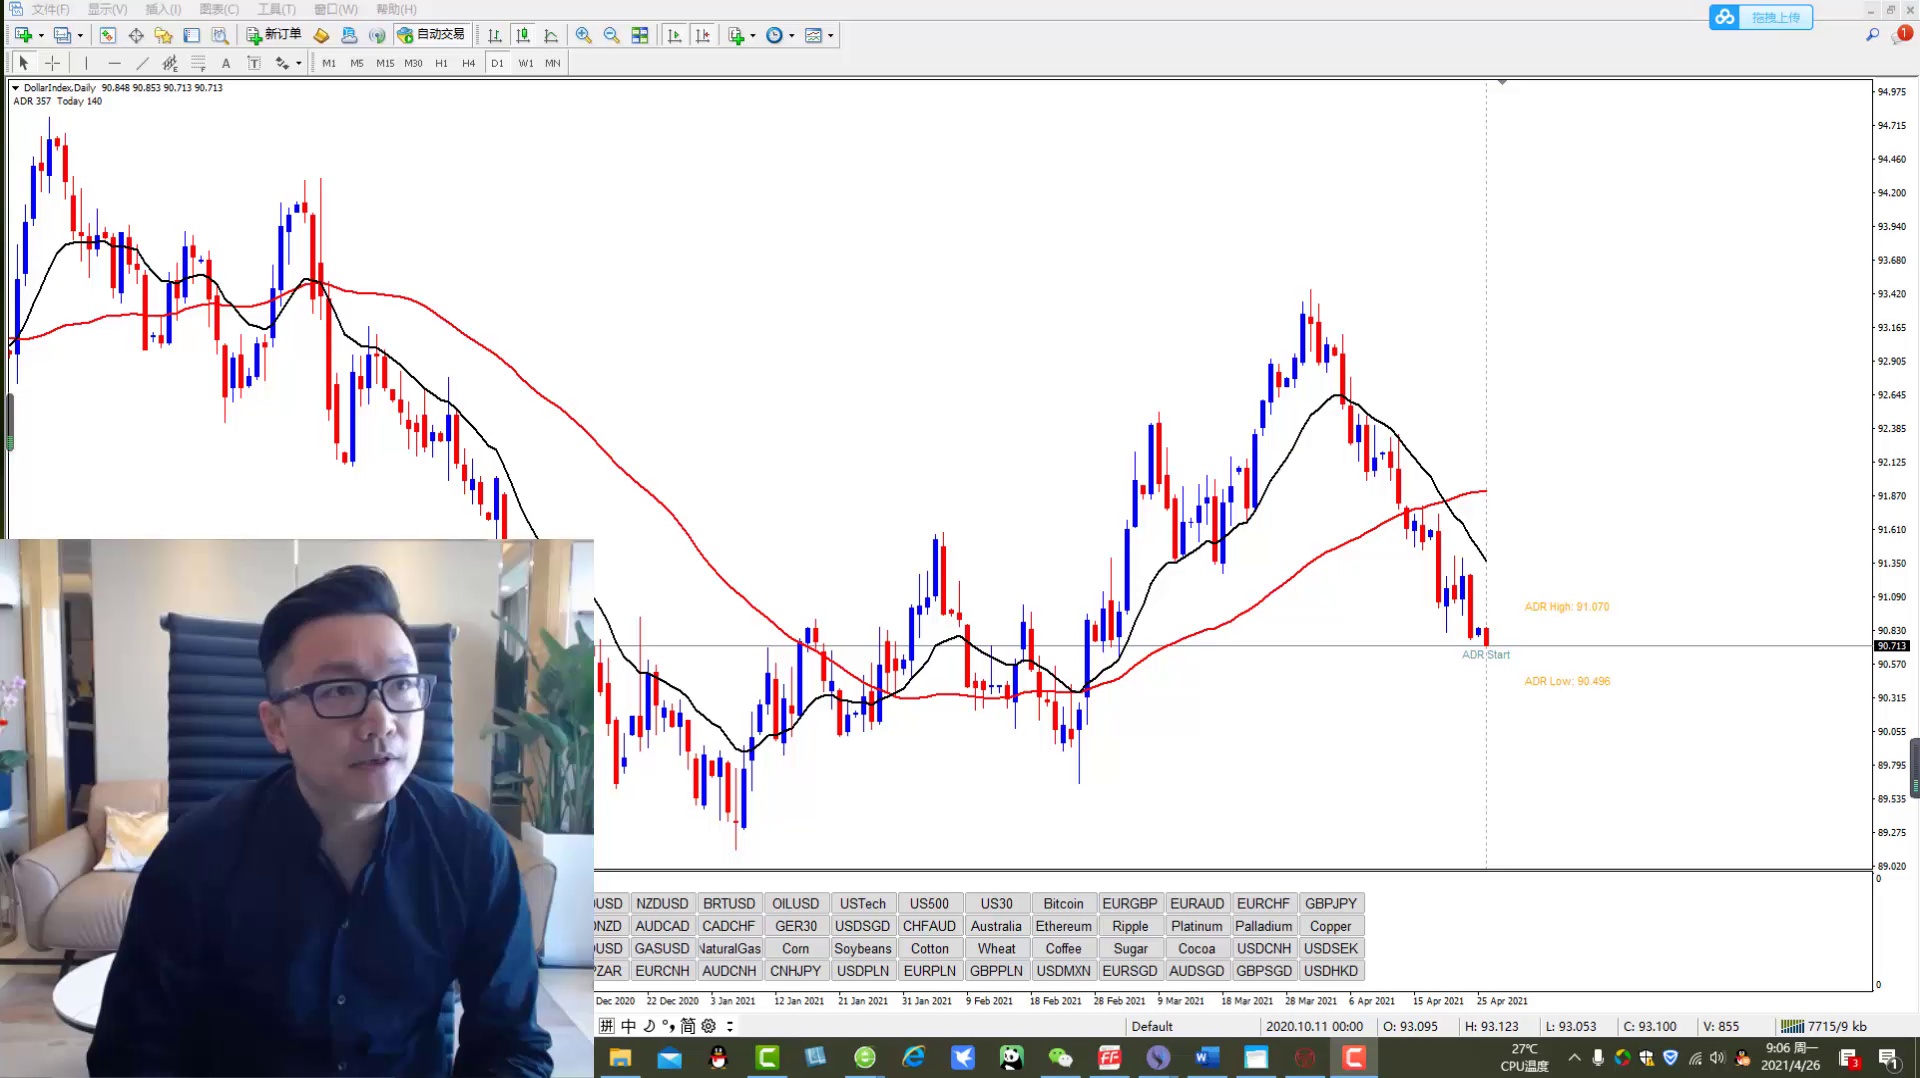Viewport: 1920px width, 1078px height.
Task: Select the arrows drawing tool
Action: (282, 63)
